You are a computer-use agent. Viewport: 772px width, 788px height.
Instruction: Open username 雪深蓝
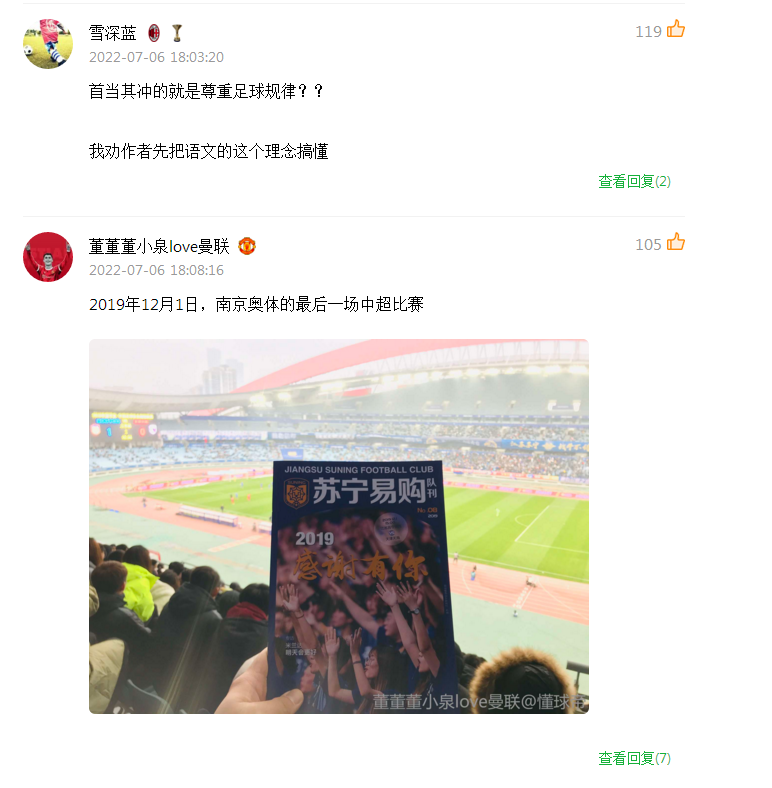(113, 33)
